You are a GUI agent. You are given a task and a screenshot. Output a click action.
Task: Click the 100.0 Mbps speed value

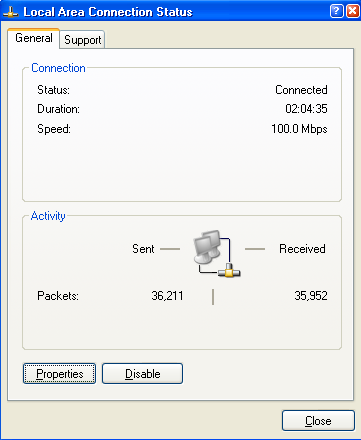(x=299, y=129)
